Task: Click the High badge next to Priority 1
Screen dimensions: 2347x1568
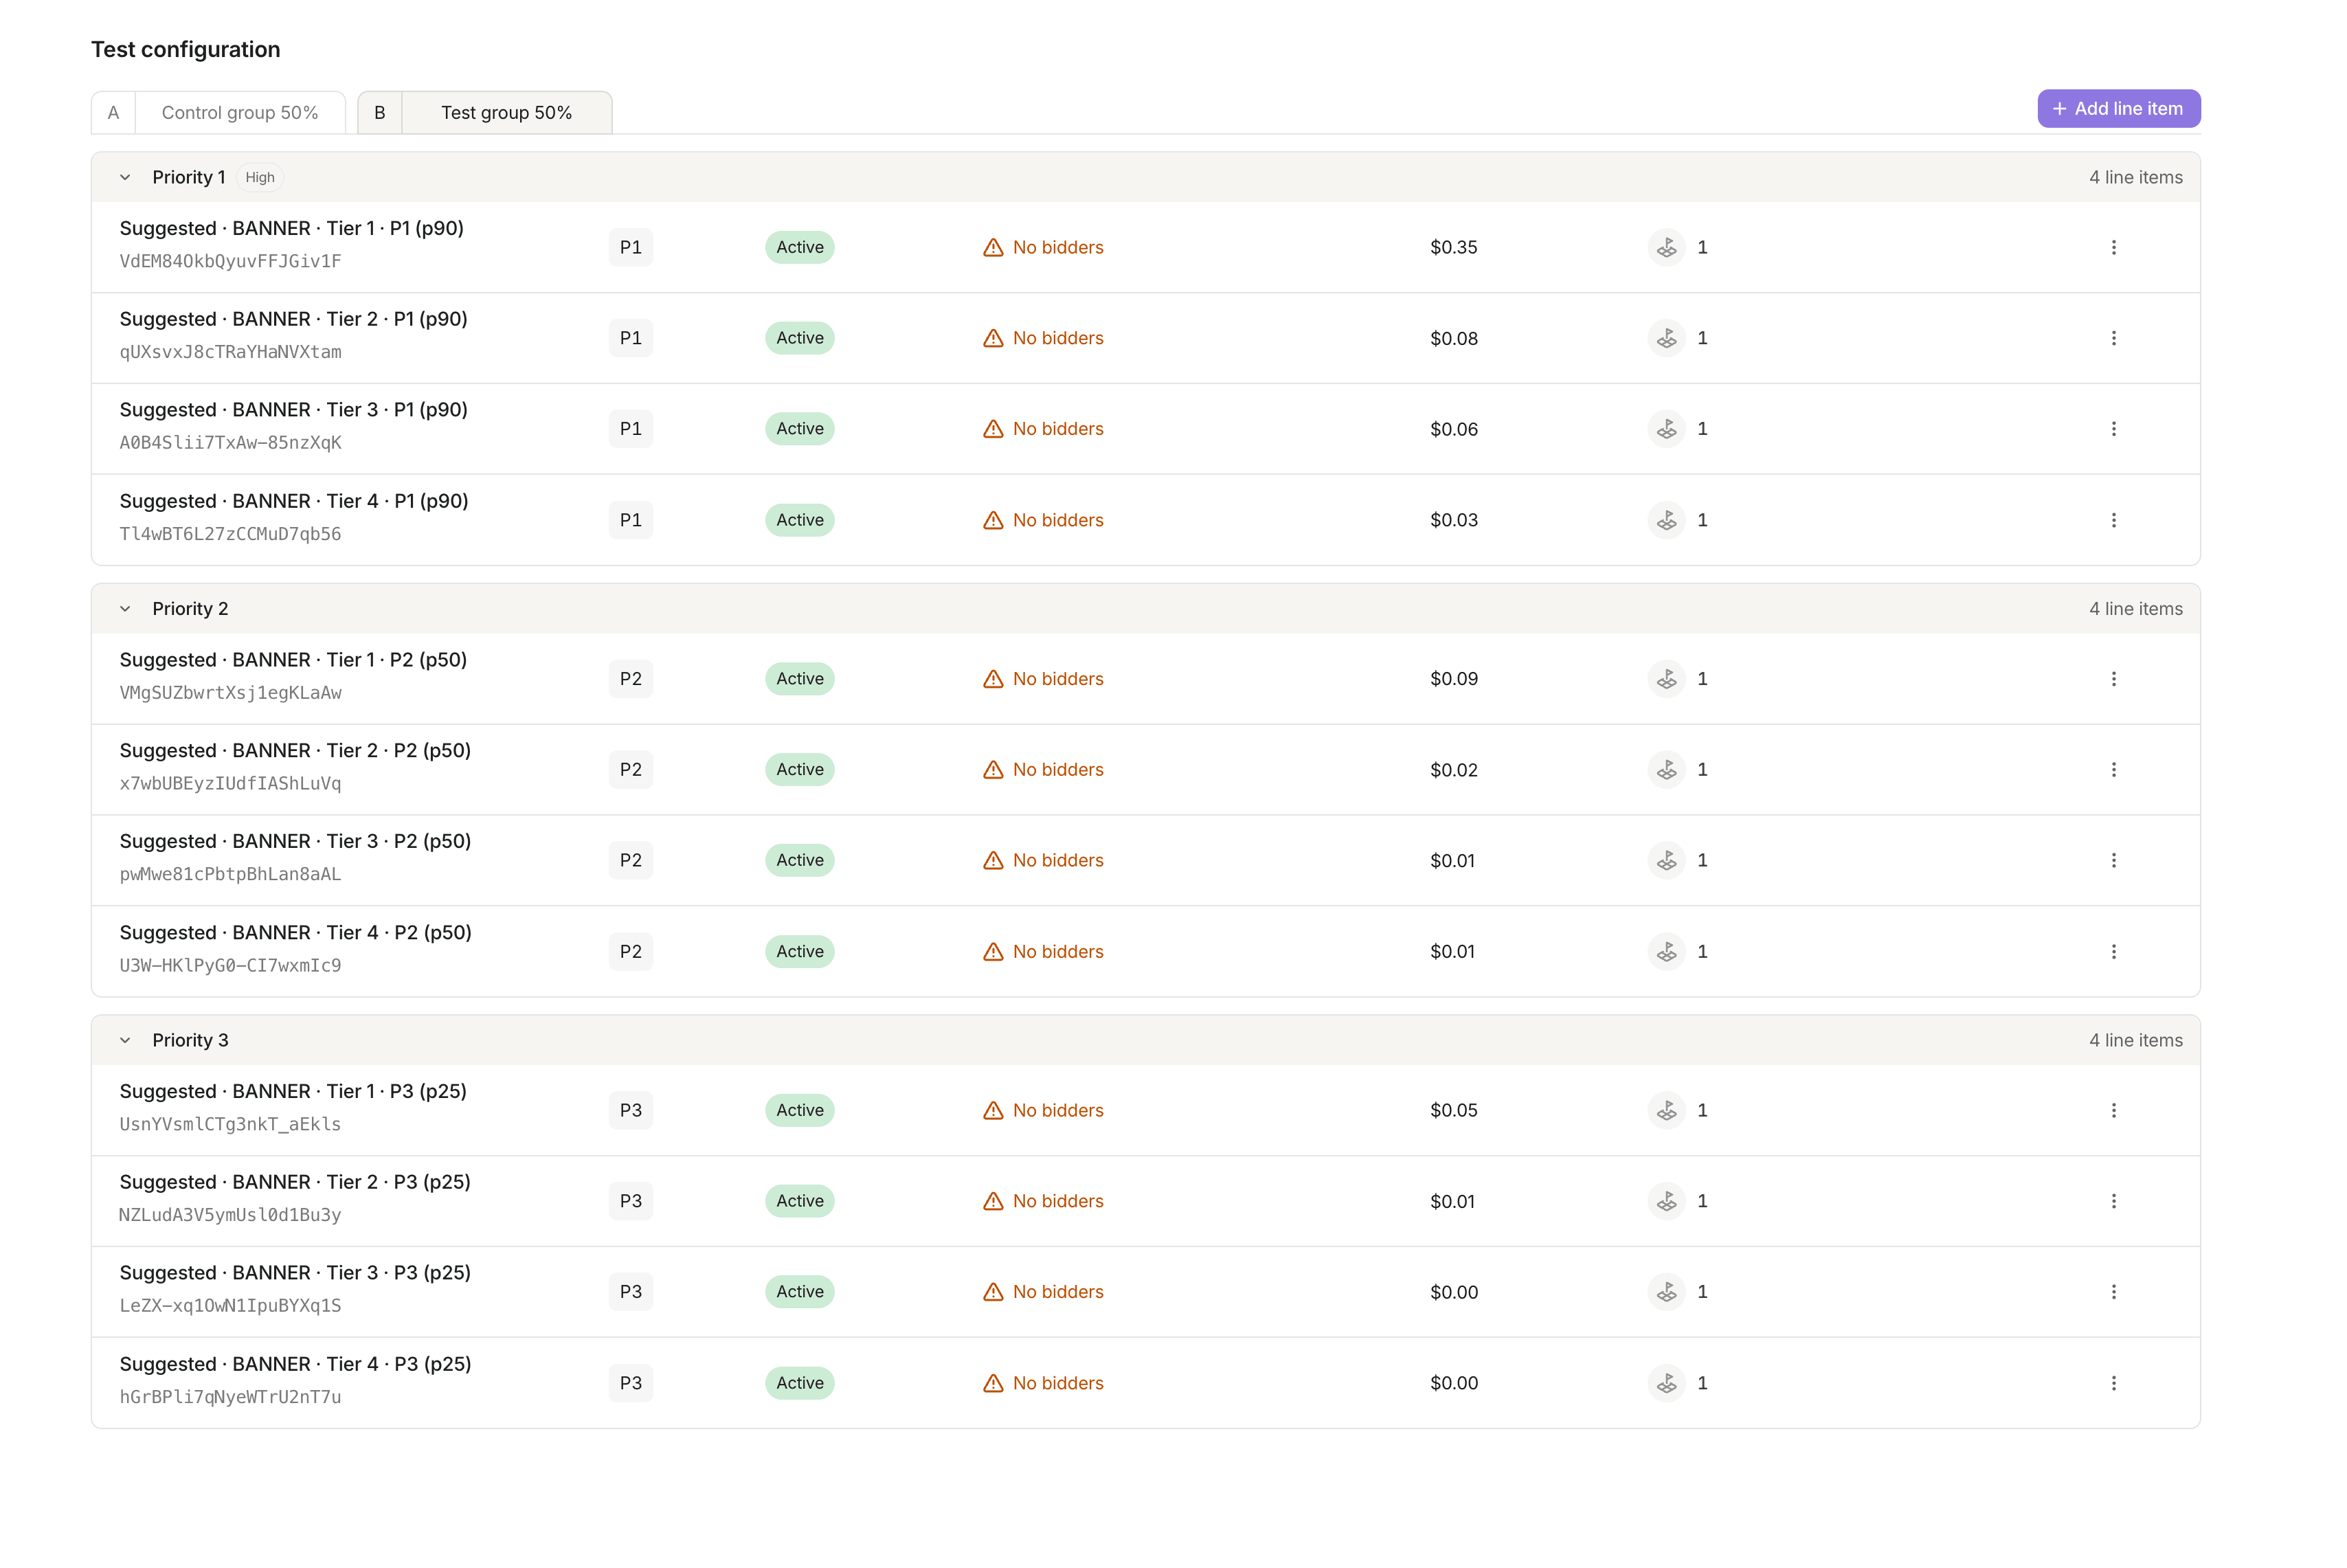Action: point(260,177)
